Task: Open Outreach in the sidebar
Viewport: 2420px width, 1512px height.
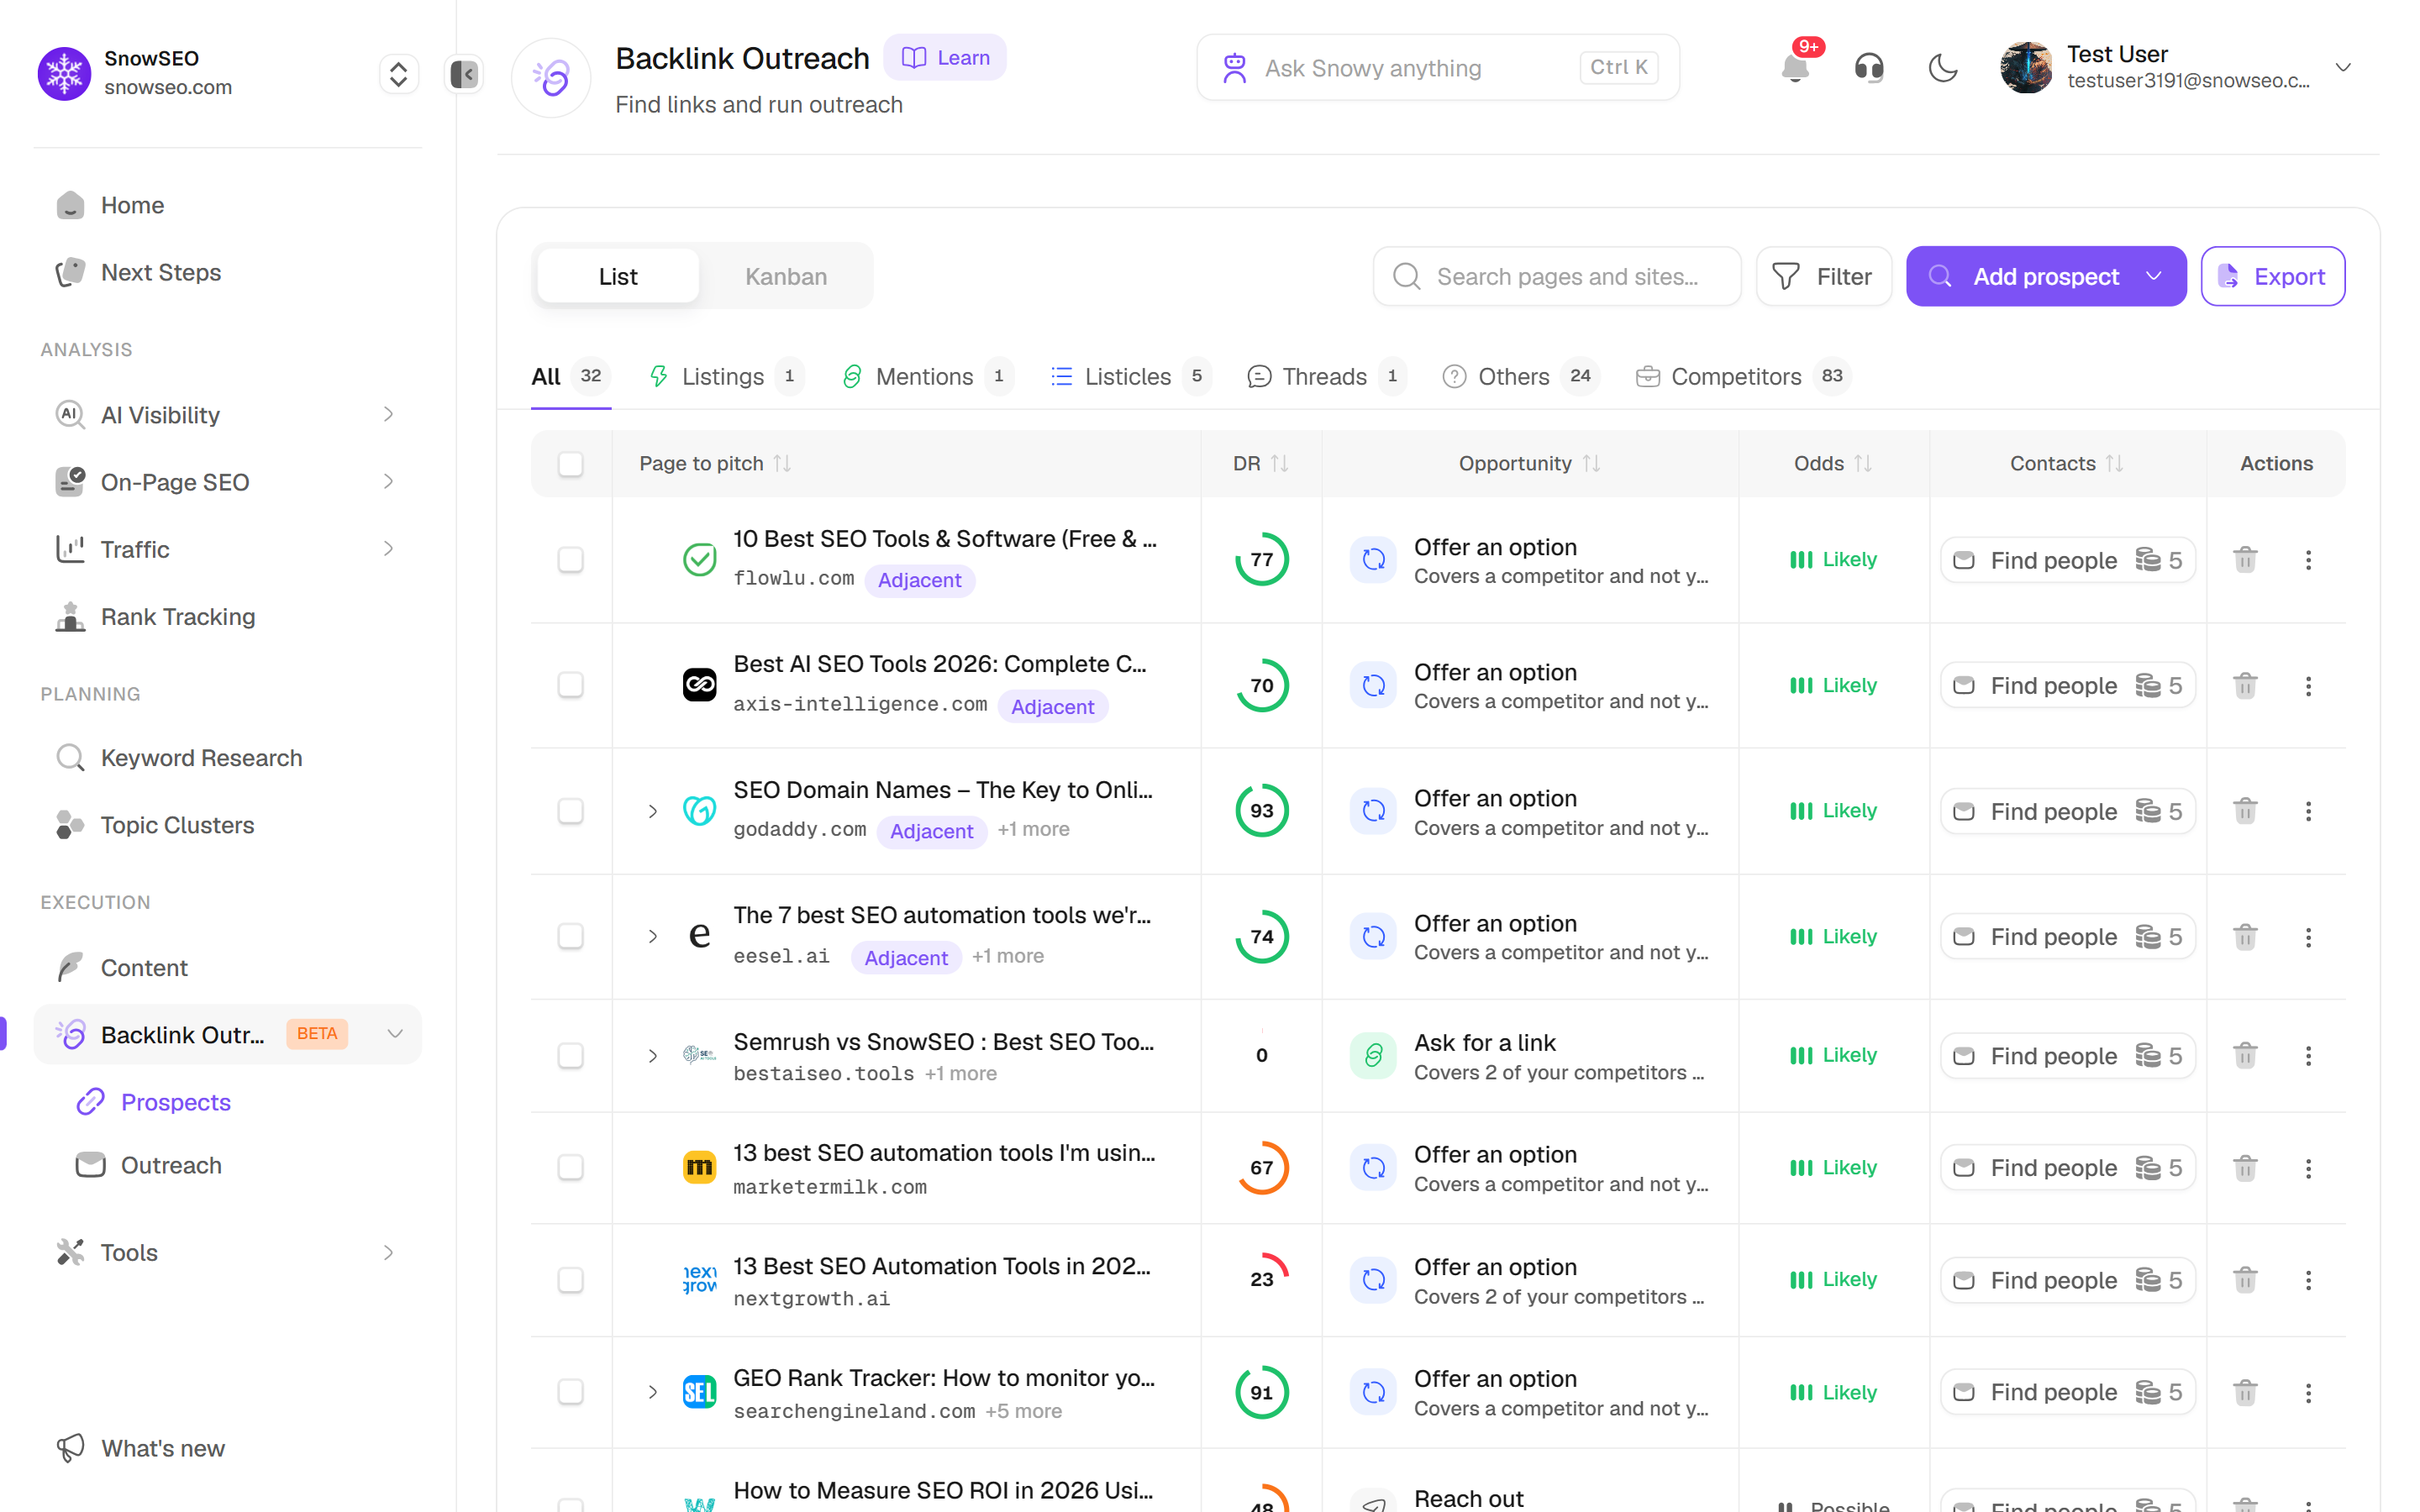Action: tap(171, 1165)
